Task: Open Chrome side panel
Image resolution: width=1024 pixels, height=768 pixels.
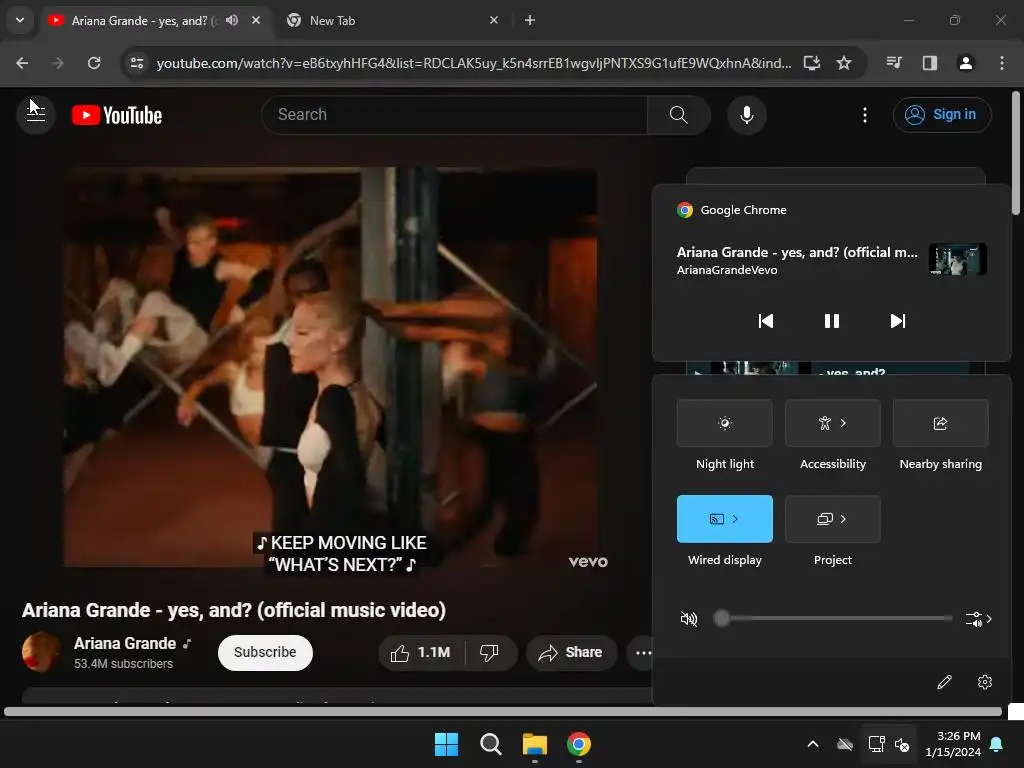Action: (929, 63)
